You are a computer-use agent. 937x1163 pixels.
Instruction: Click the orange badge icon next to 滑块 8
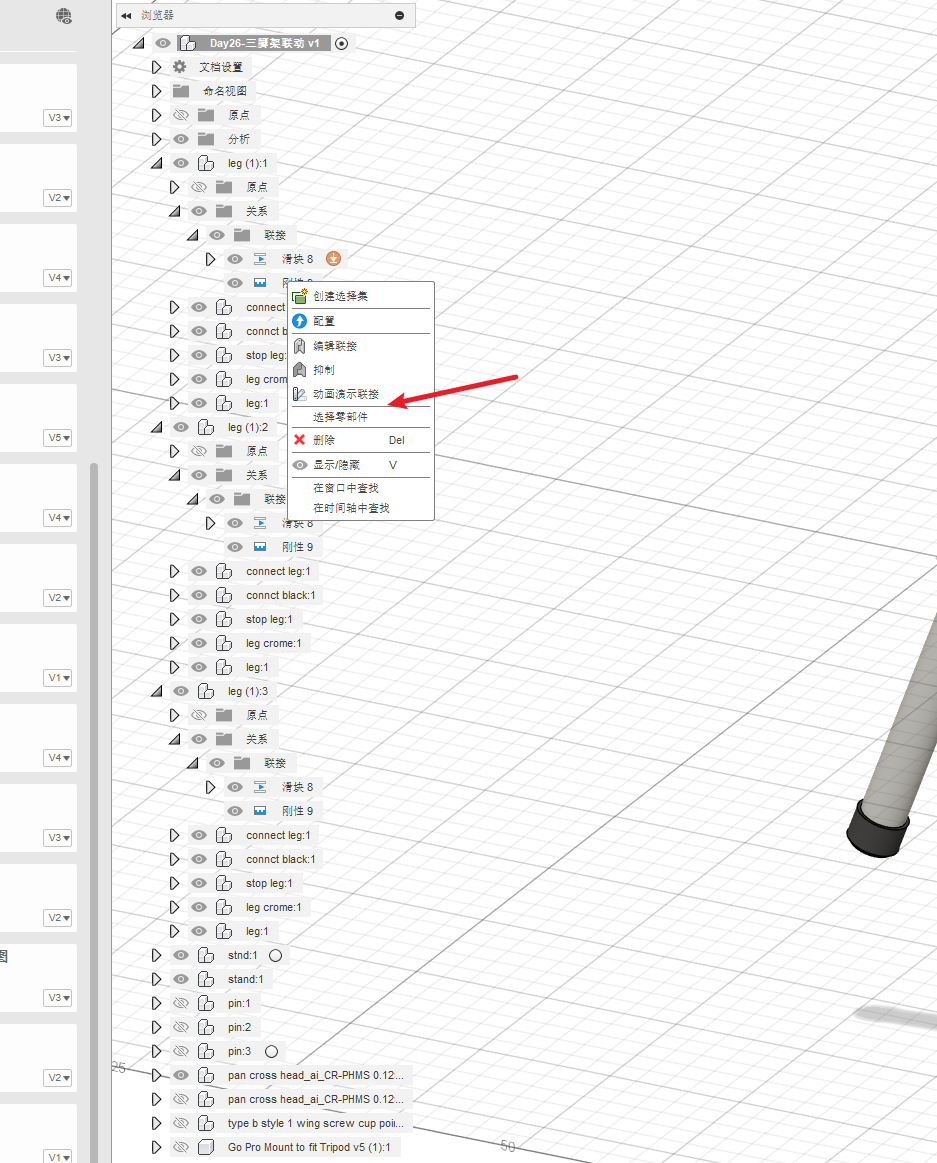tap(334, 259)
